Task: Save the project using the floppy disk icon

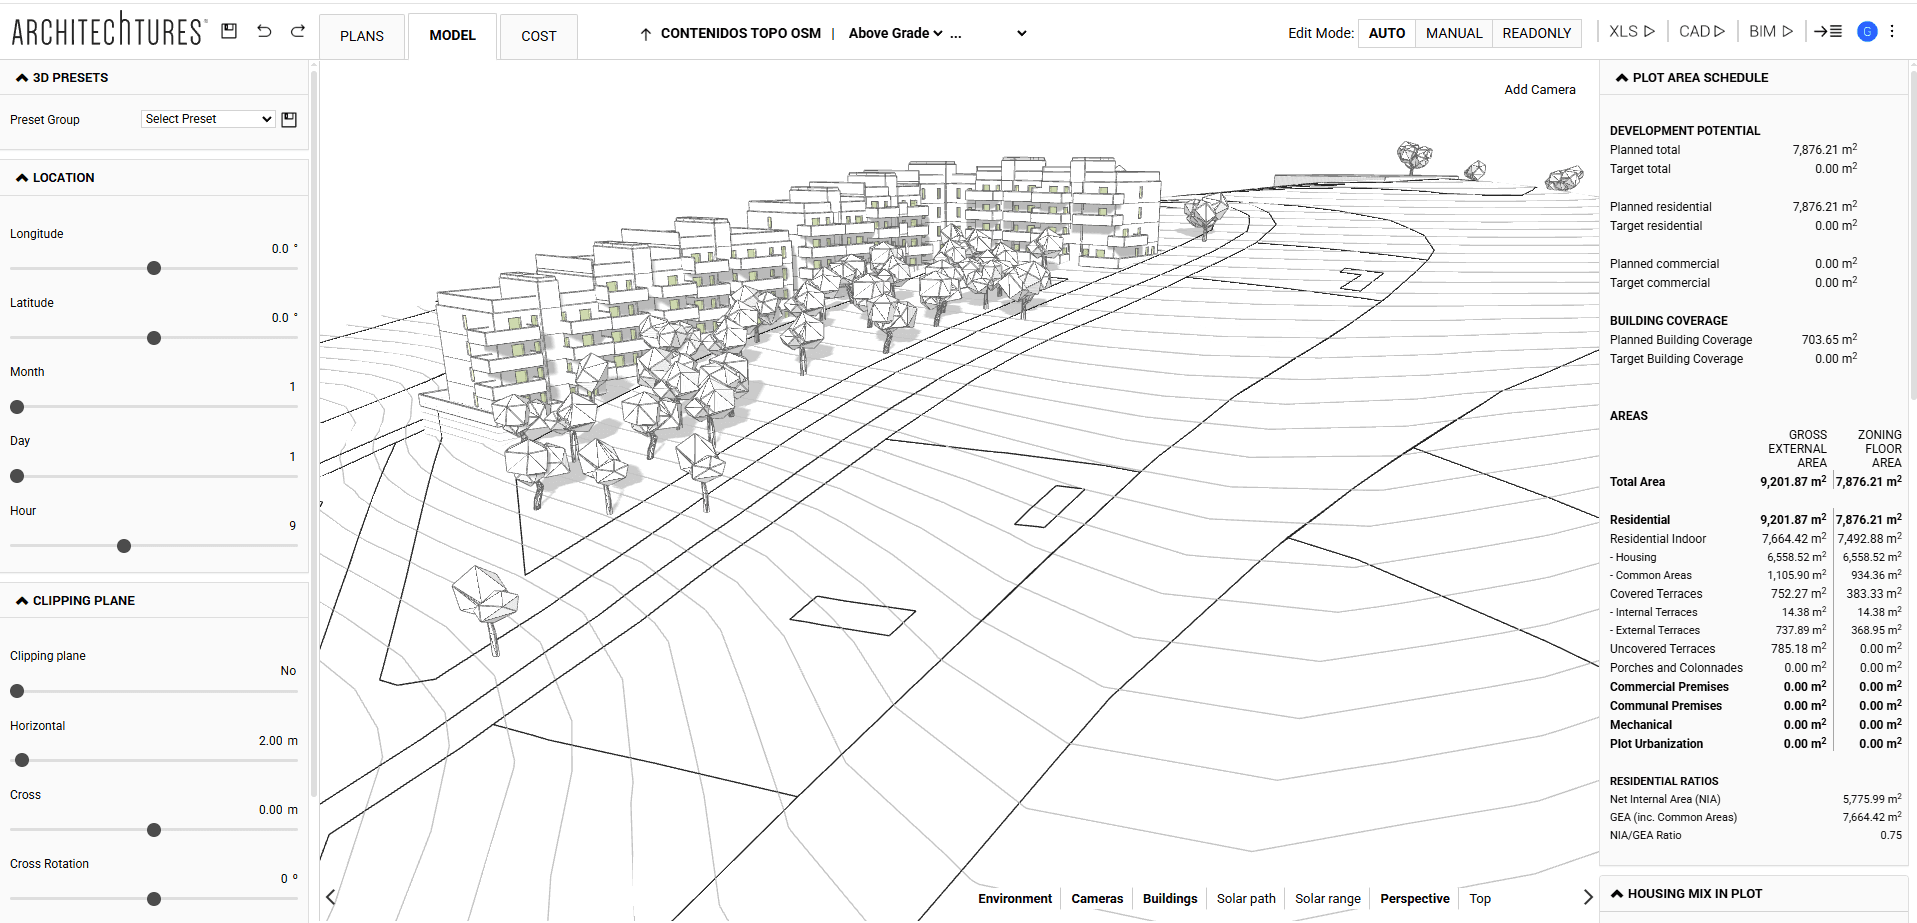Action: click(228, 31)
